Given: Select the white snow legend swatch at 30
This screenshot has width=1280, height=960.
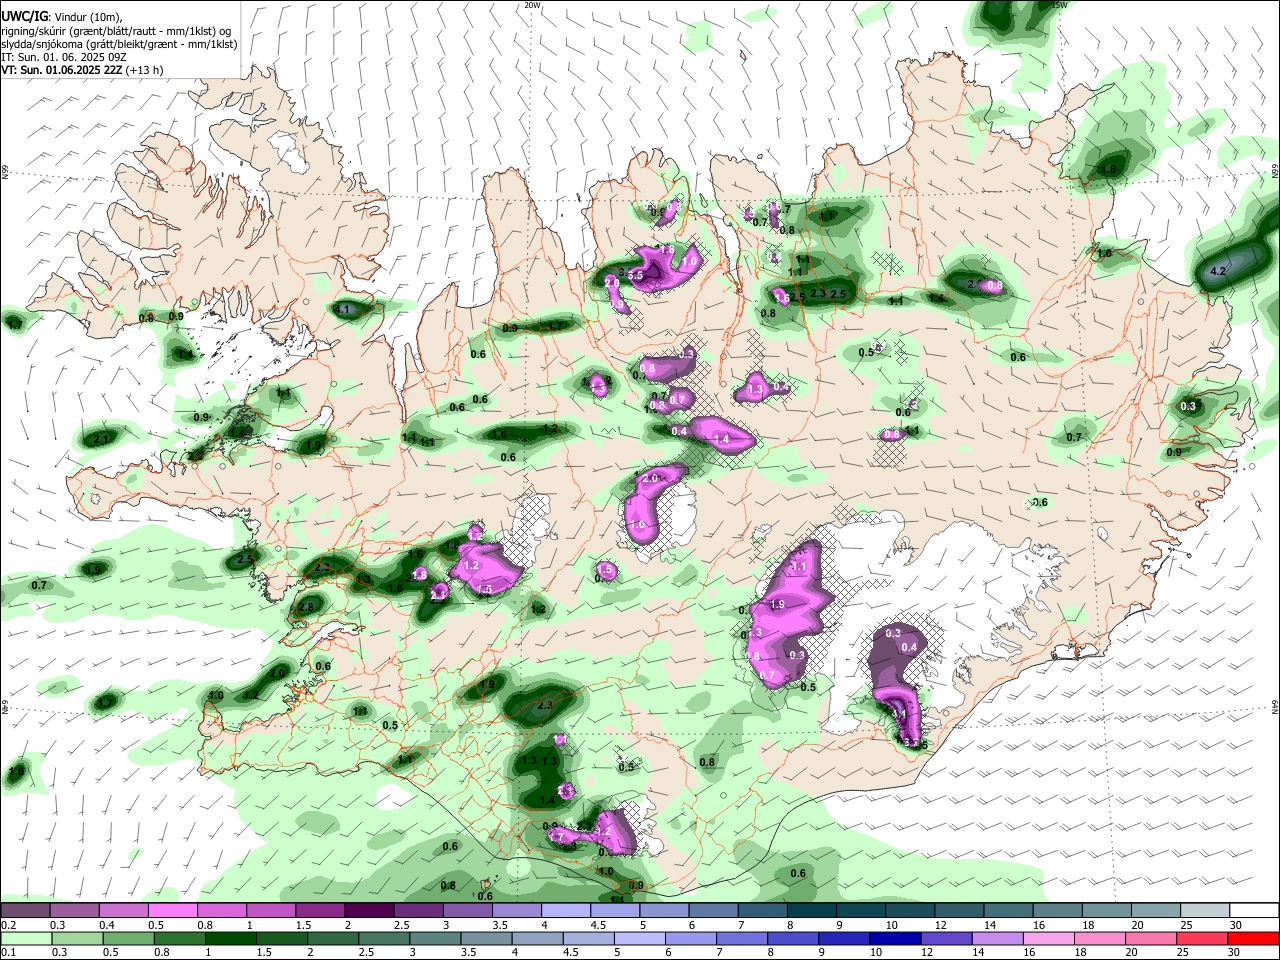Looking at the screenshot, I should pos(1255,911).
